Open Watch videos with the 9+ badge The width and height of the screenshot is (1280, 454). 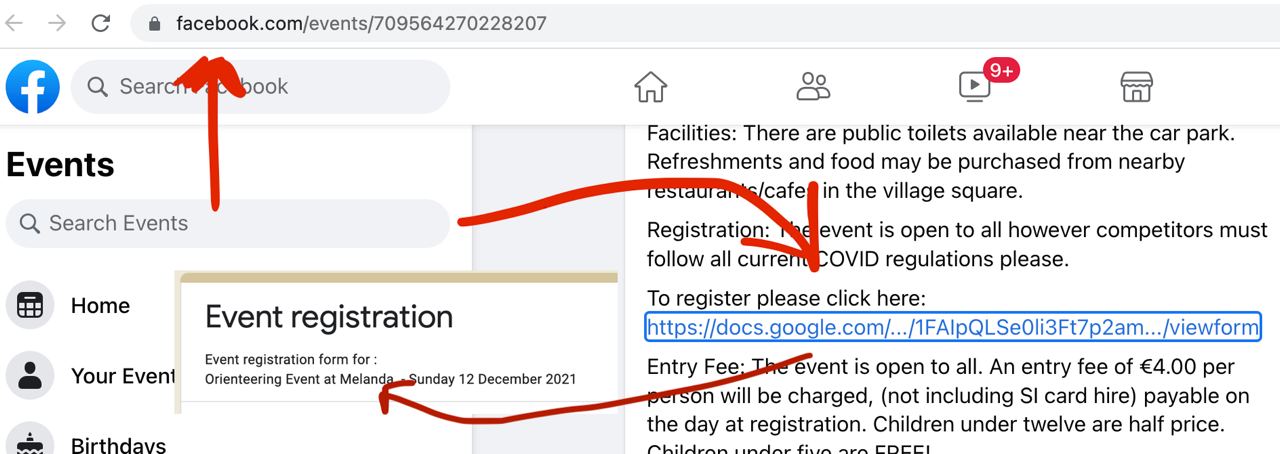tap(975, 87)
